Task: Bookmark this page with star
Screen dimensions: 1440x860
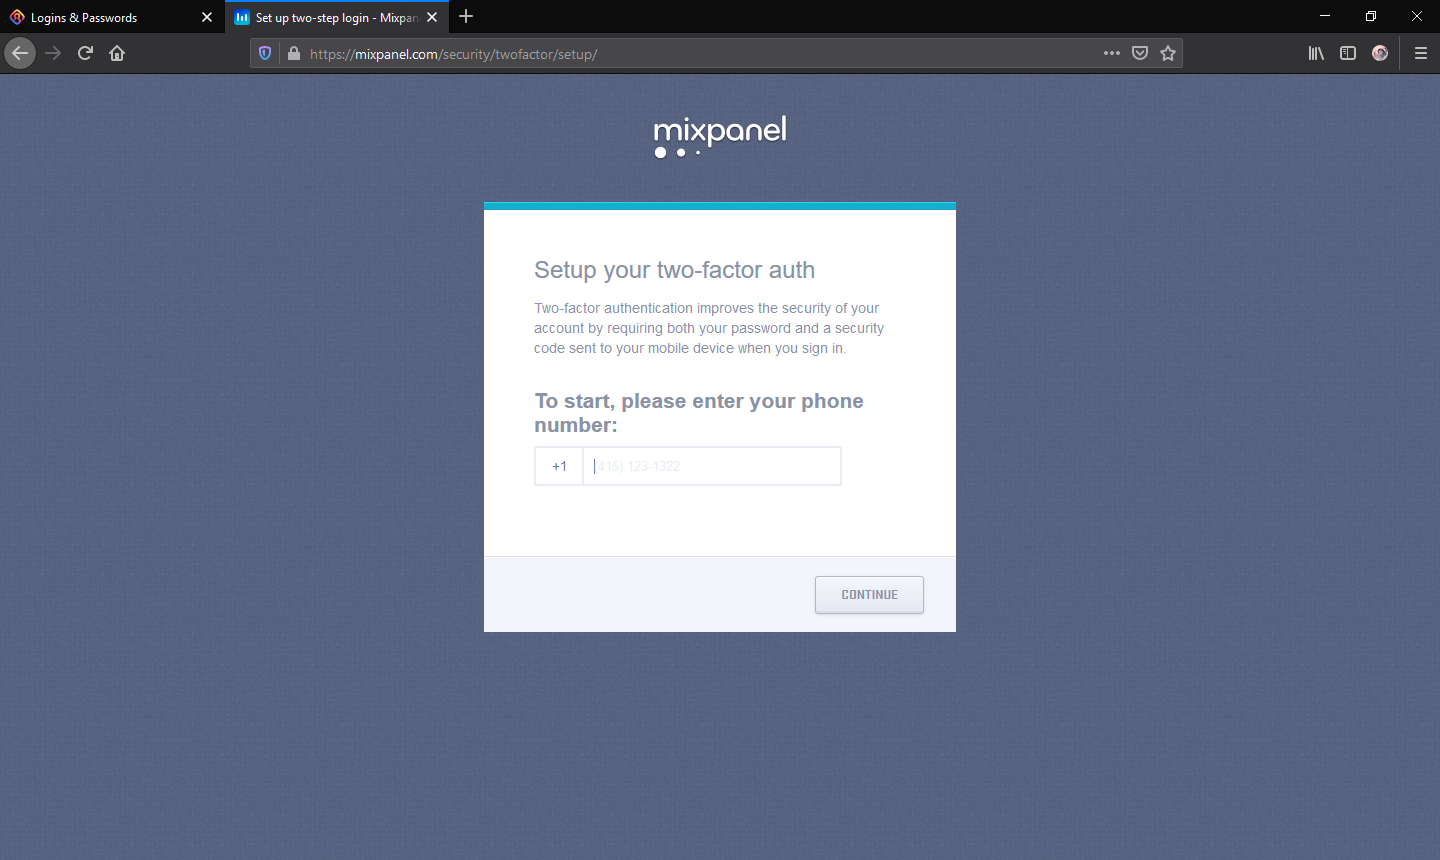Action: click(1168, 53)
